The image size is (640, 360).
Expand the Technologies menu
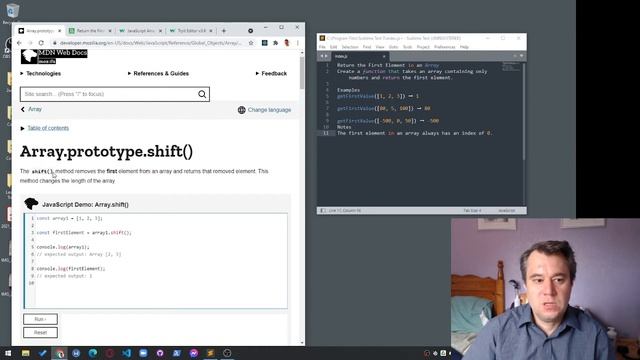click(40, 73)
